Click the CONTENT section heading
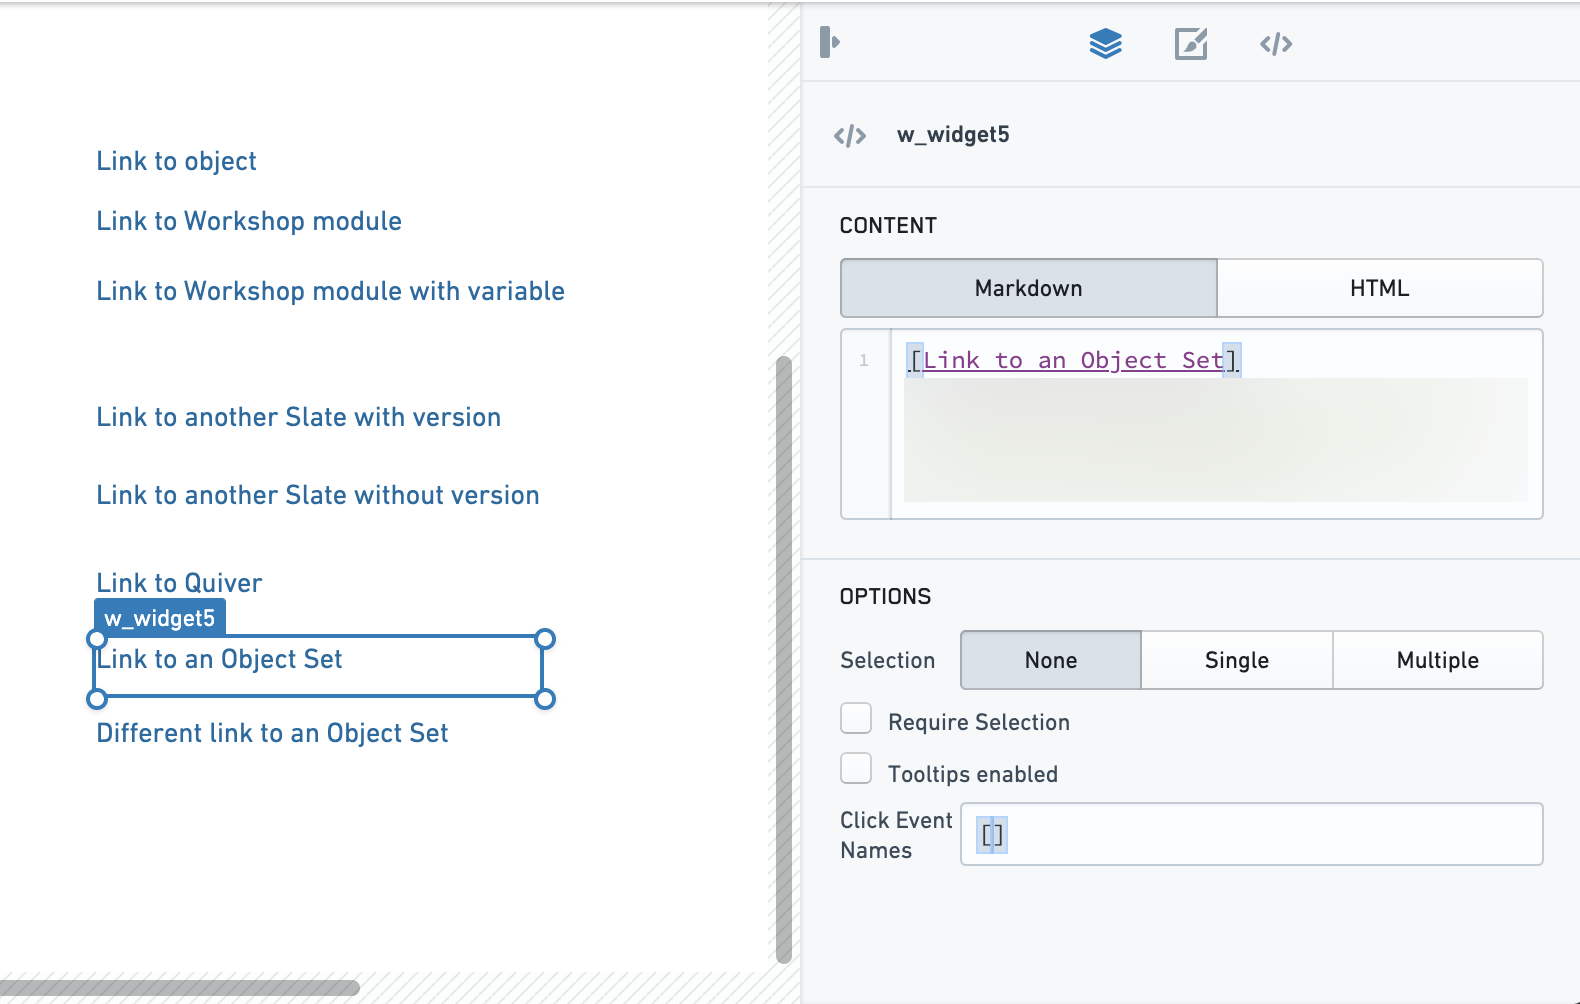 click(x=888, y=226)
